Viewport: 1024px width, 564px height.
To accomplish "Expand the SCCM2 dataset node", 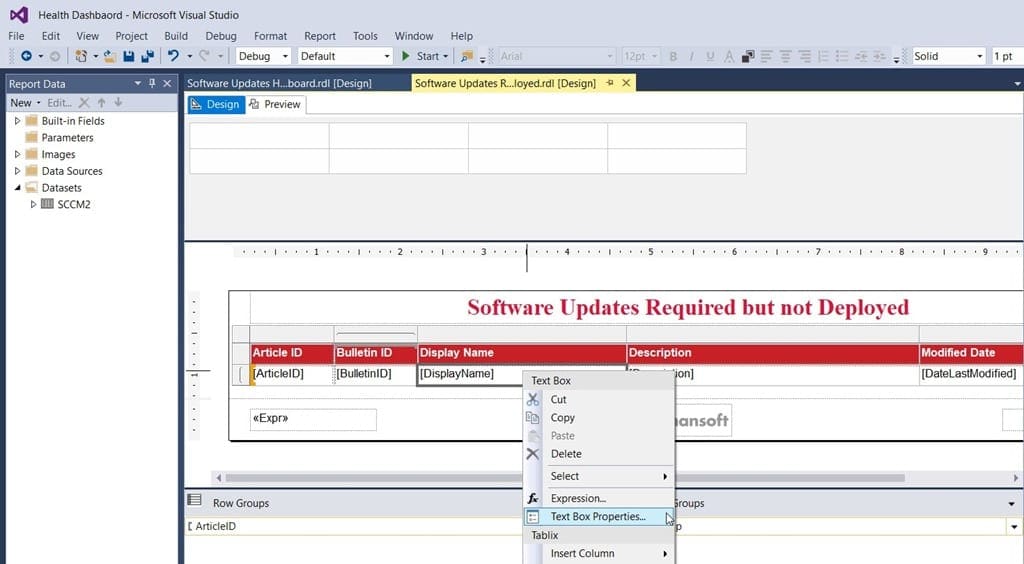I will click(33, 204).
